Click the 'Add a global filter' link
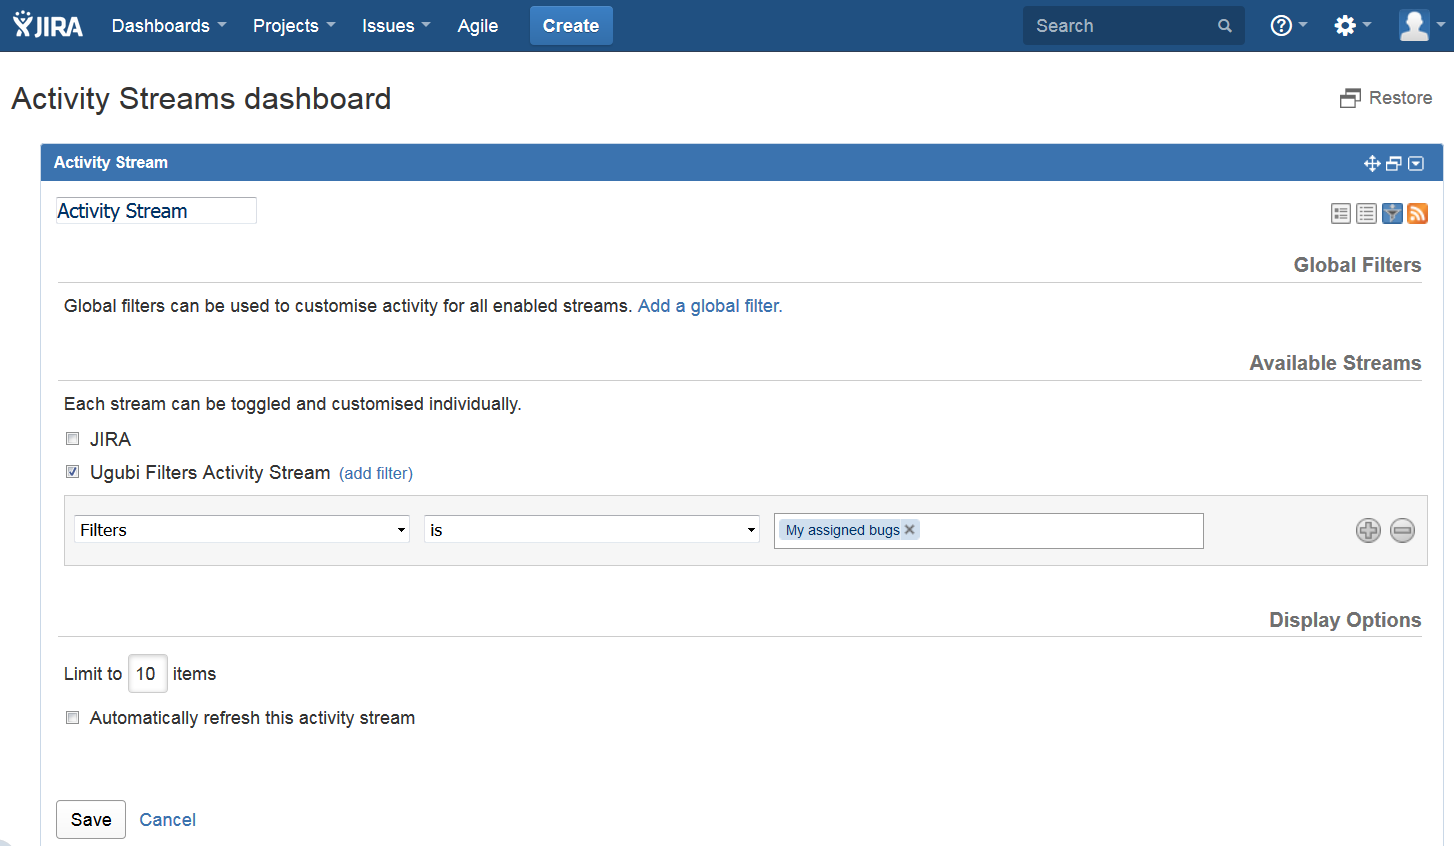The image size is (1454, 846). tap(709, 305)
